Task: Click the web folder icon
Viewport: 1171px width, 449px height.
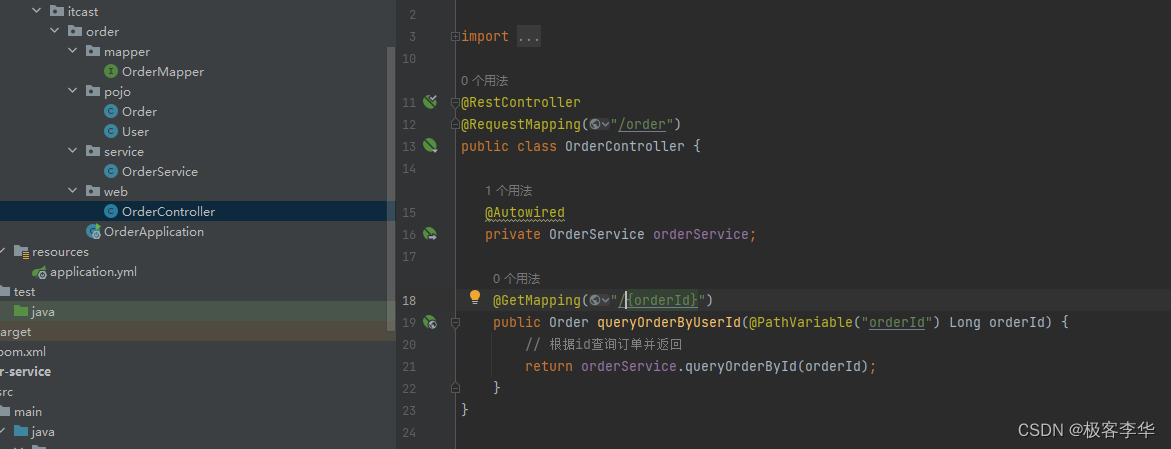Action: 93,191
